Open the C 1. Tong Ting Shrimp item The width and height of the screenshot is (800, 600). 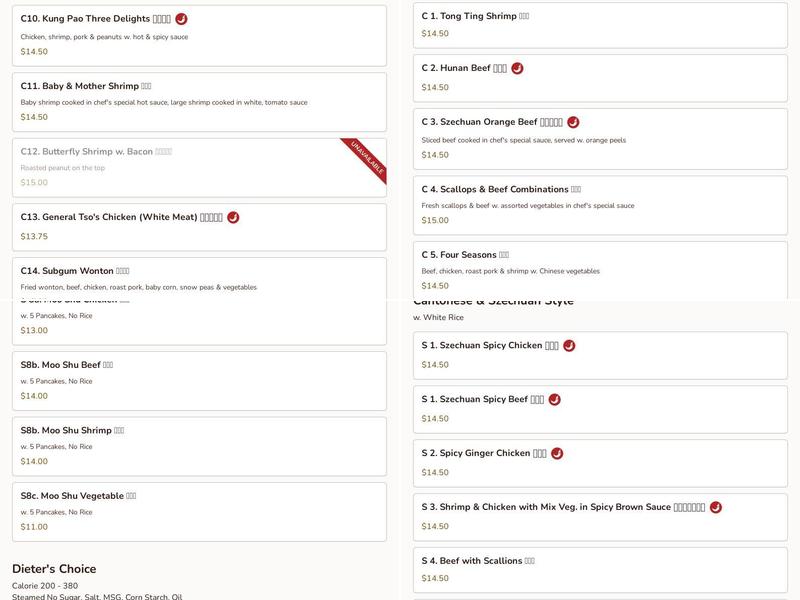(x=600, y=25)
